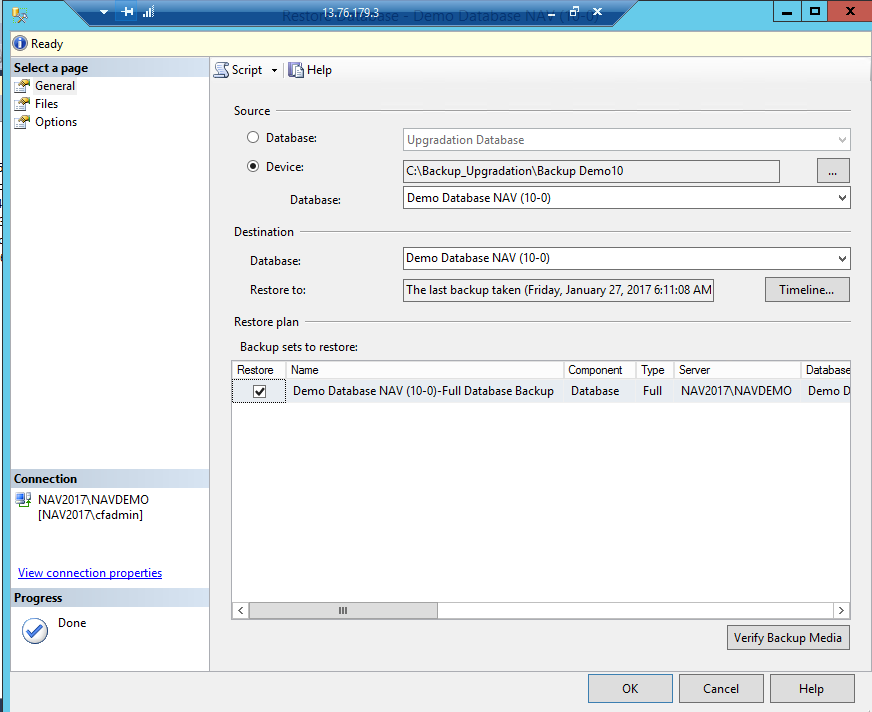The width and height of the screenshot is (872, 712).
Task: Expand the Upgradation Database source dropdown
Action: coord(842,140)
